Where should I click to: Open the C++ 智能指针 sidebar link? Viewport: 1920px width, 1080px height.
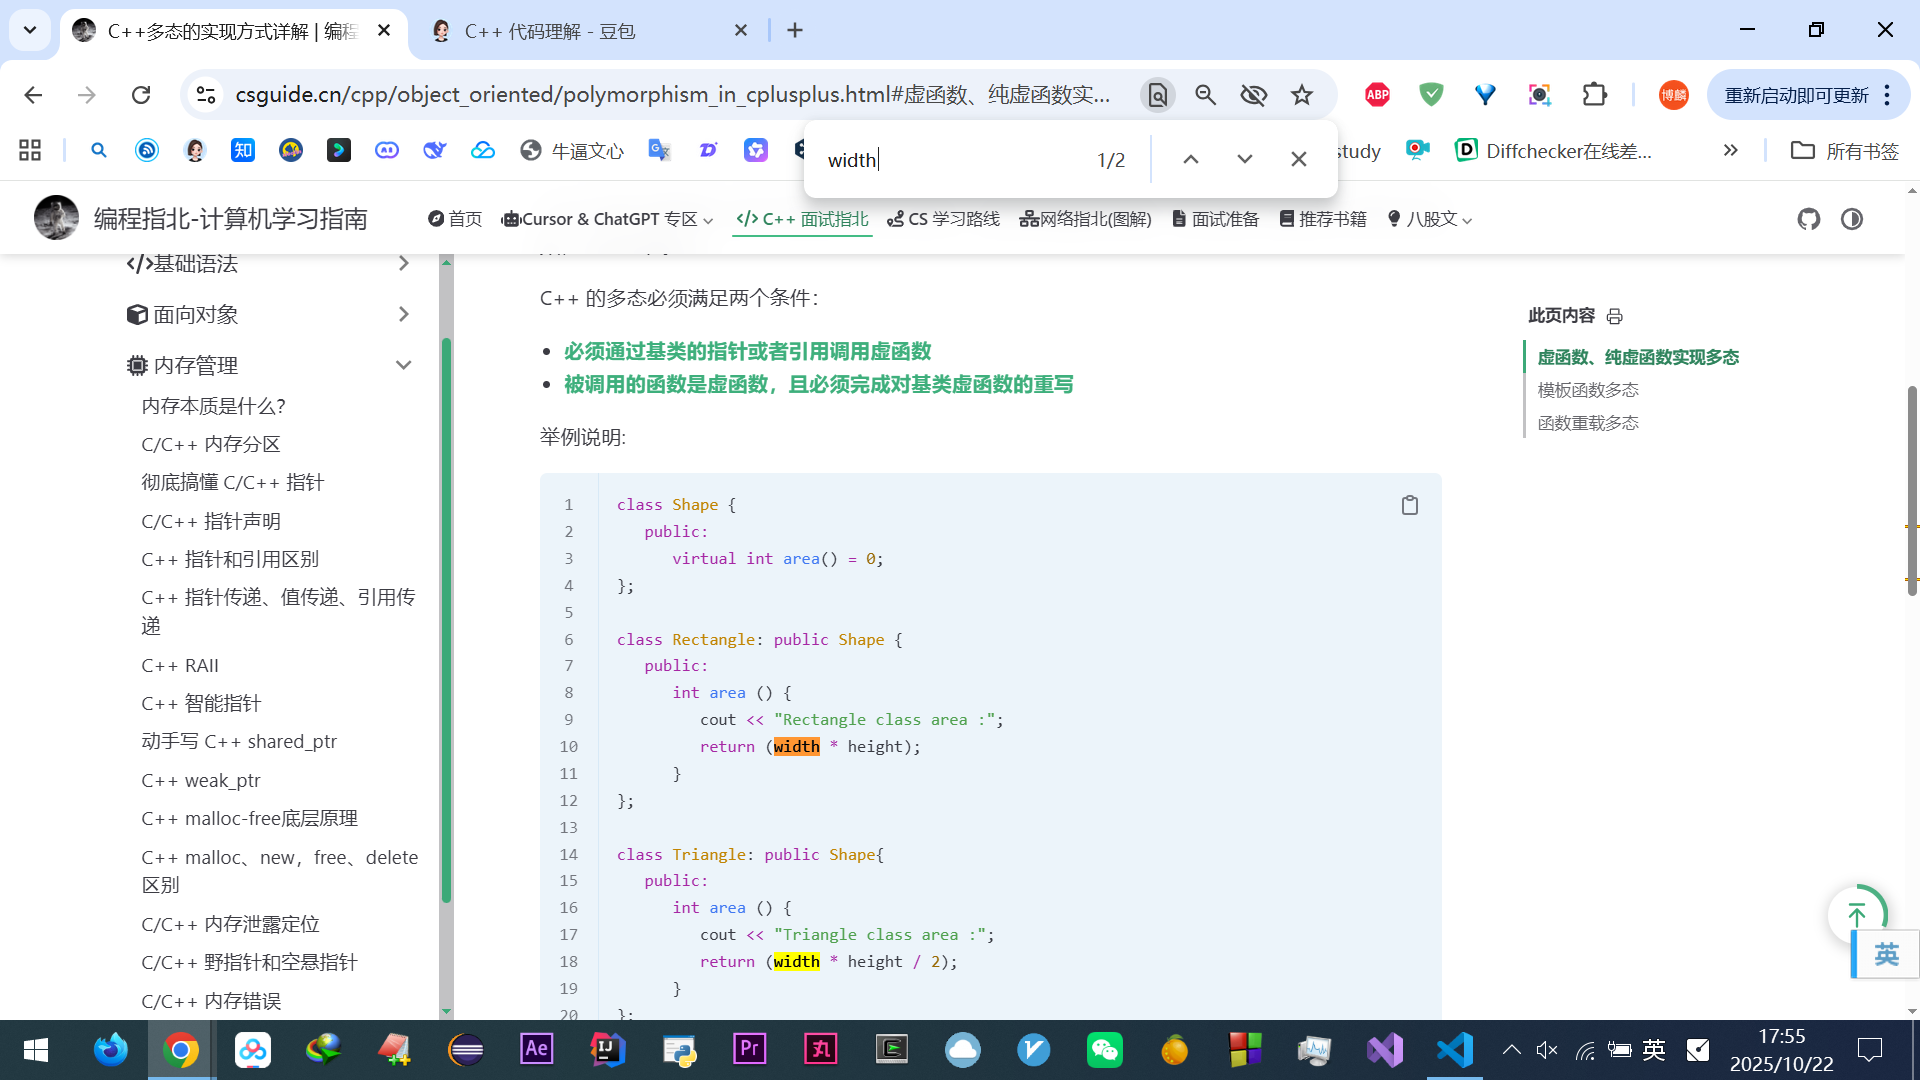(201, 703)
